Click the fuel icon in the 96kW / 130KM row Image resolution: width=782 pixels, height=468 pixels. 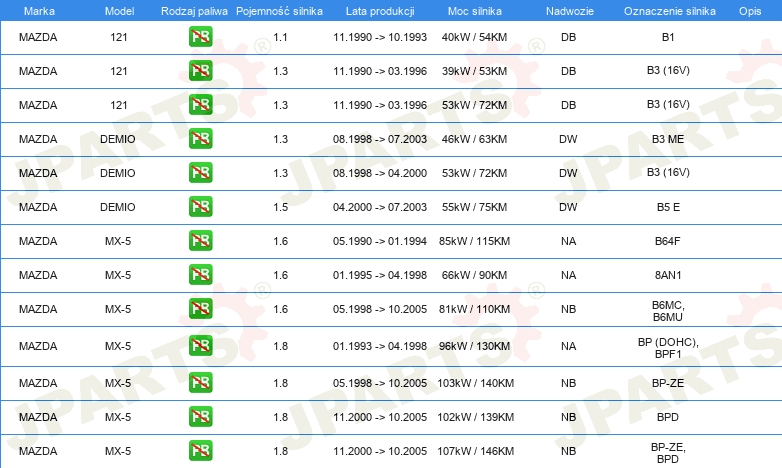click(x=200, y=345)
